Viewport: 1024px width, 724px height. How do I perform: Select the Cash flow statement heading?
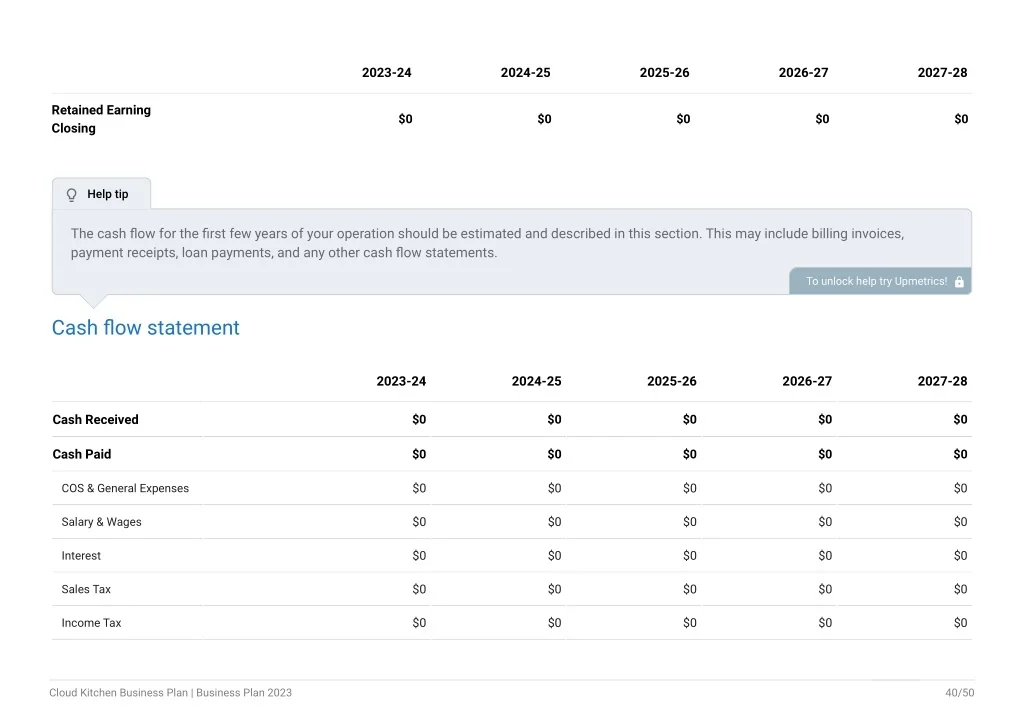pyautogui.click(x=146, y=328)
